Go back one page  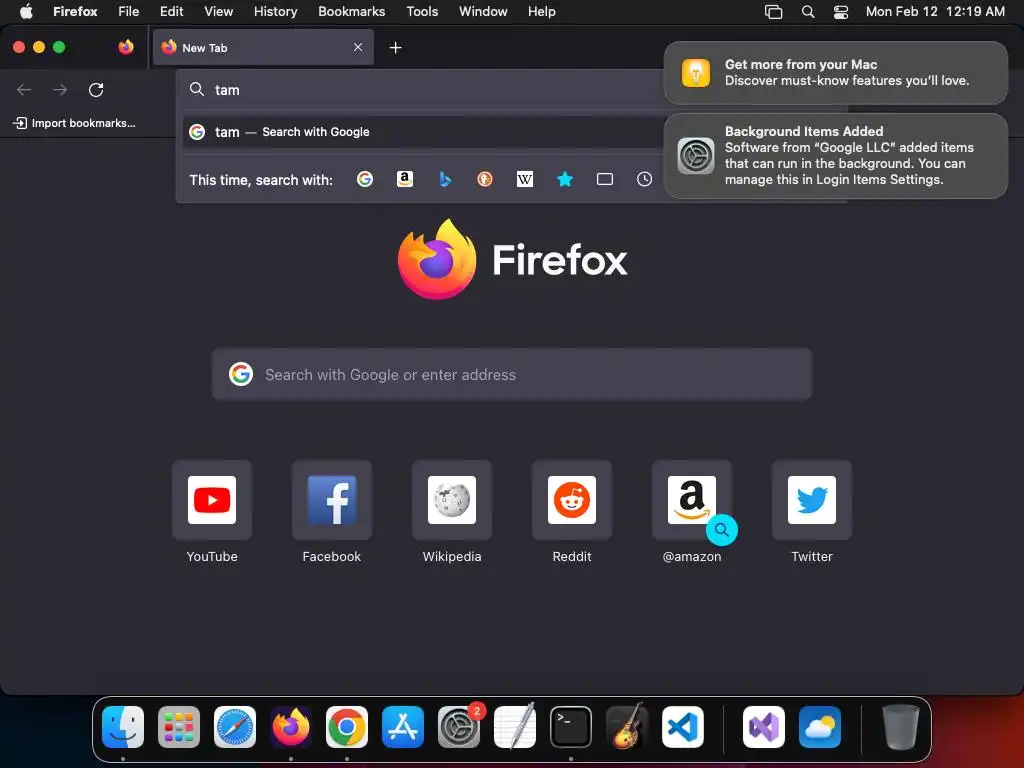tap(24, 89)
